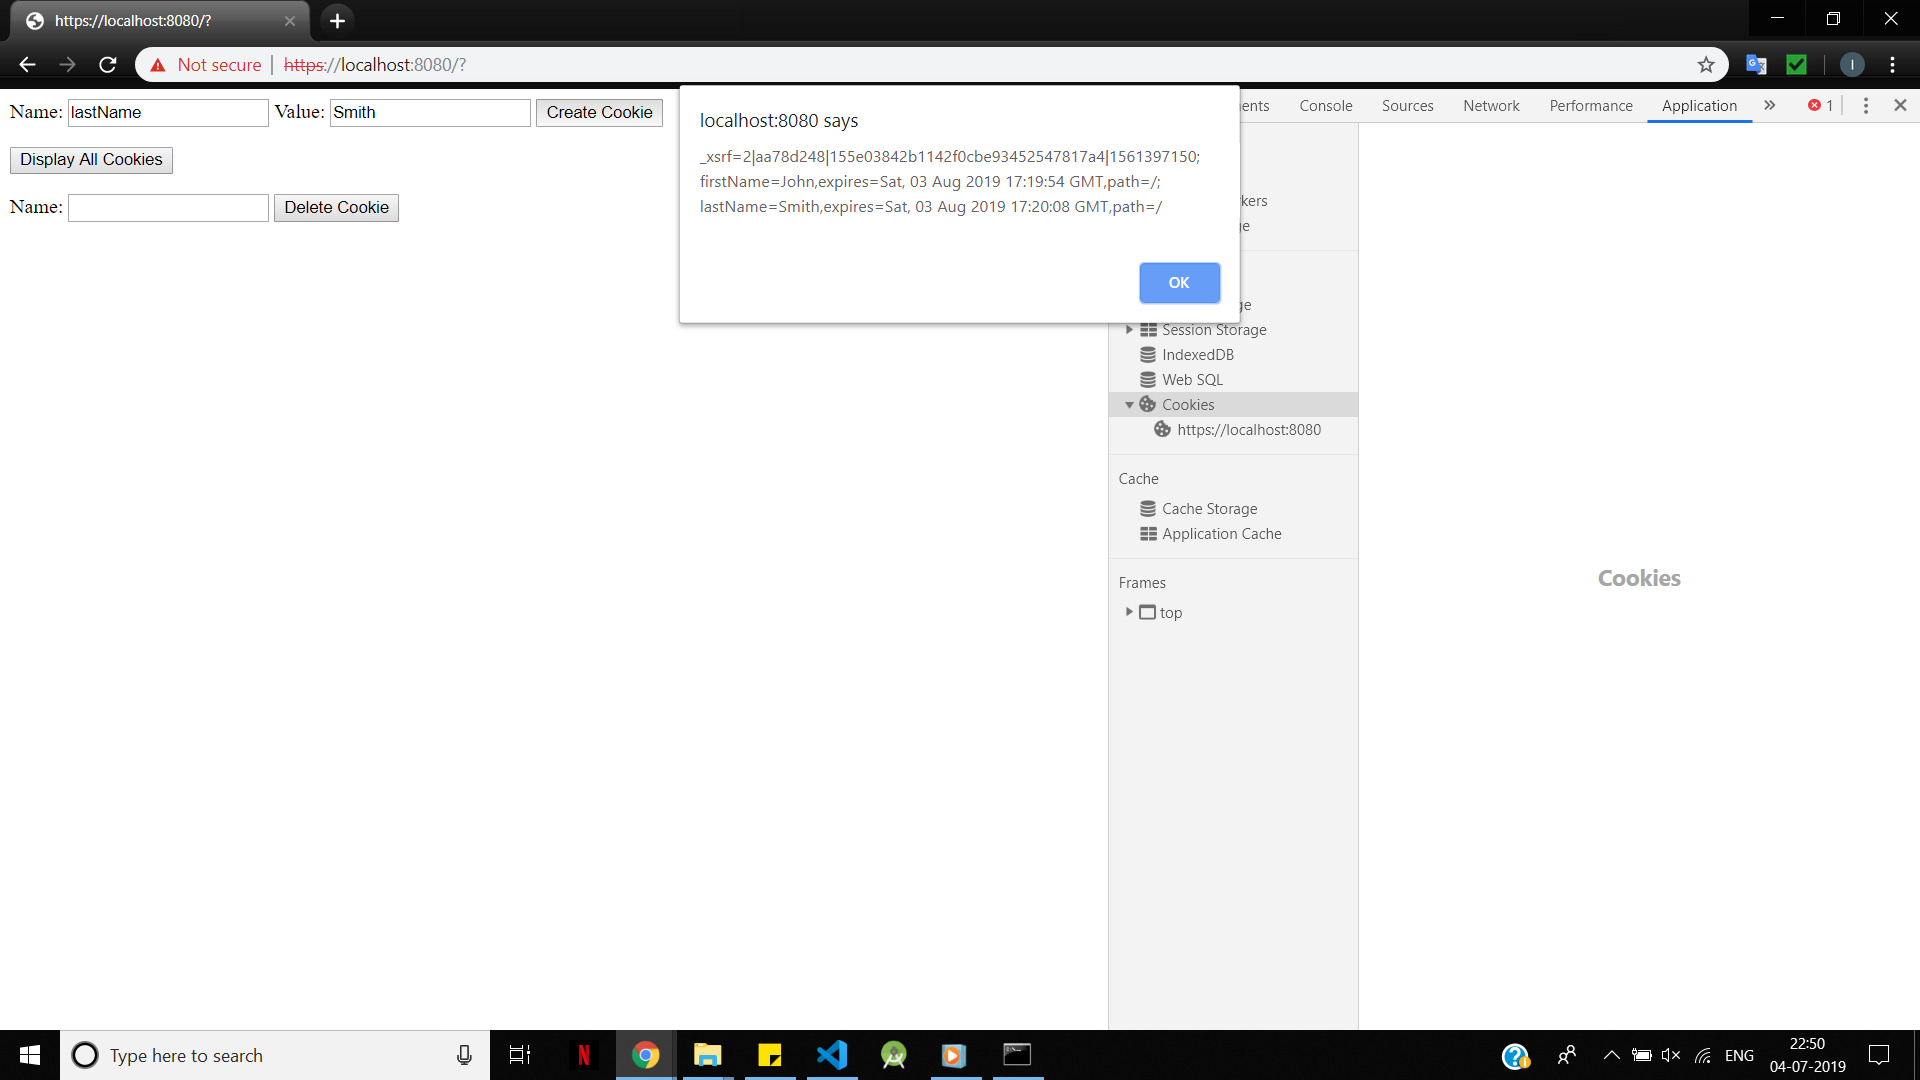Click the Delete Cookie button

[x=336, y=207]
